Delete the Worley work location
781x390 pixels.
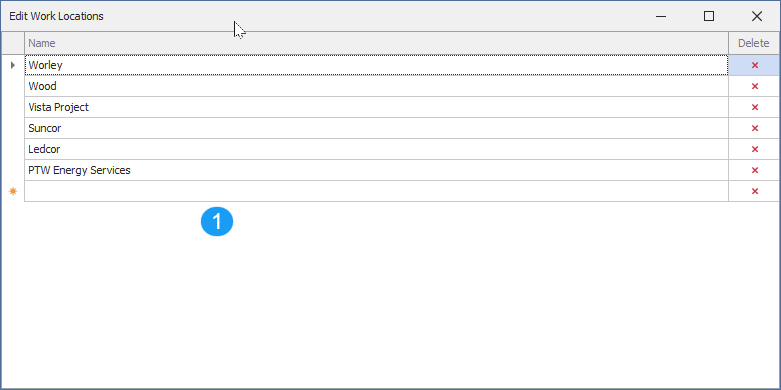754,65
